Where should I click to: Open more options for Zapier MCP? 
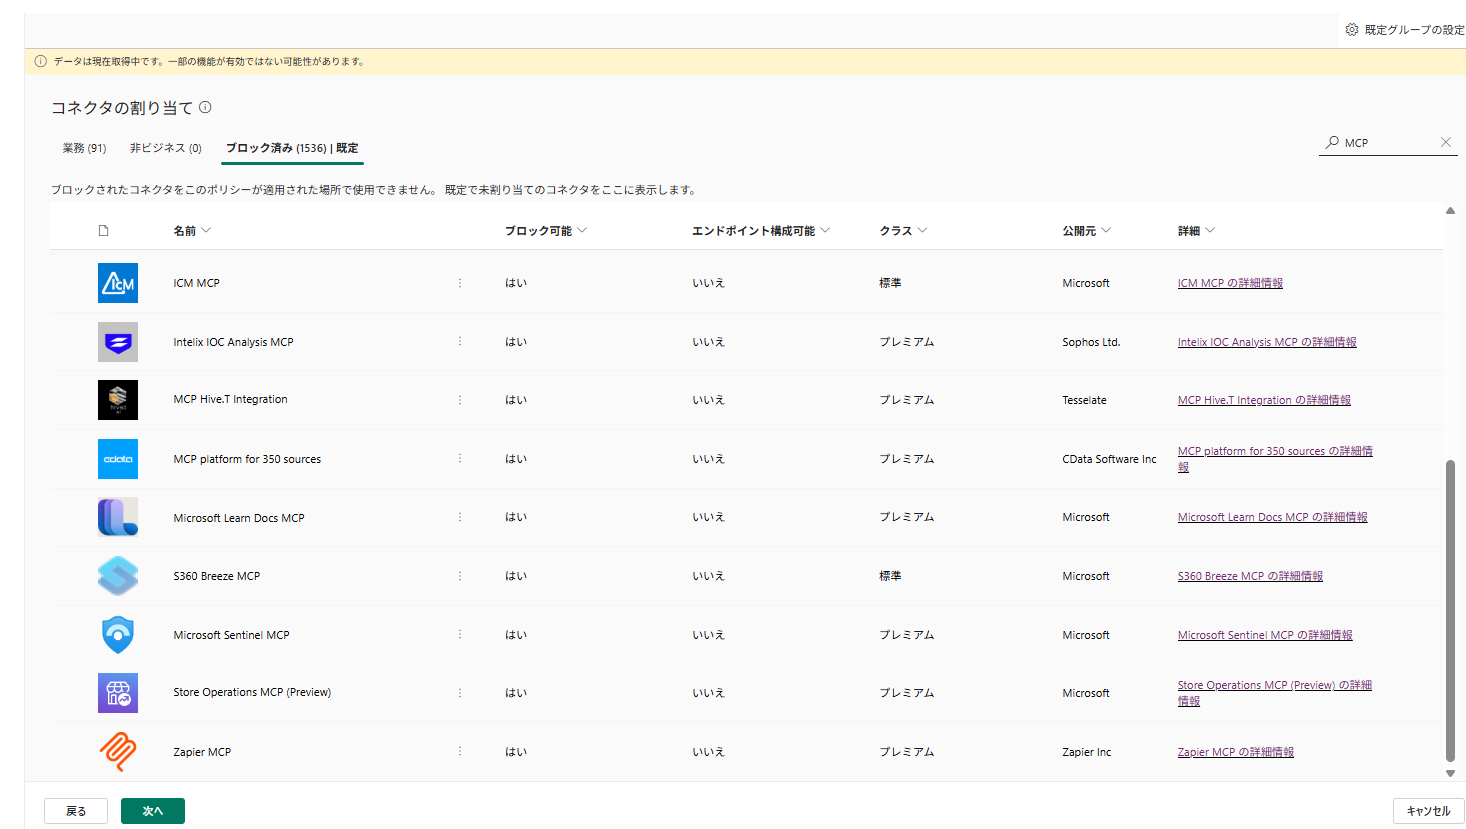460,751
